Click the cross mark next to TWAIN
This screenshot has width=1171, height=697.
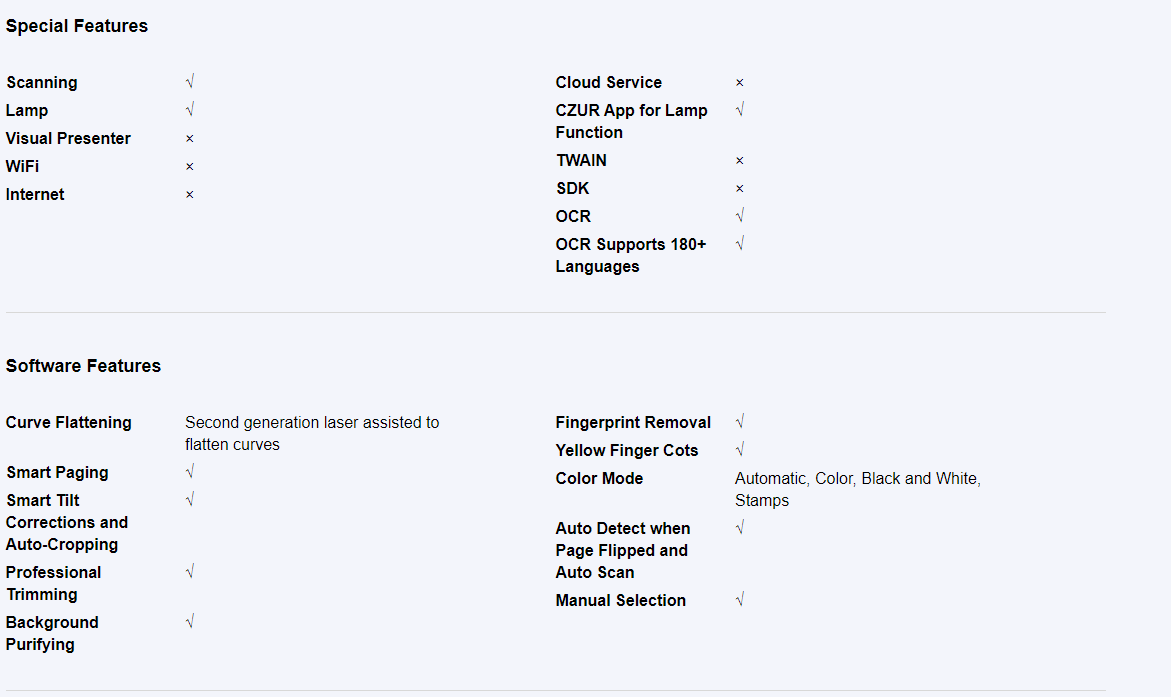[x=739, y=161]
